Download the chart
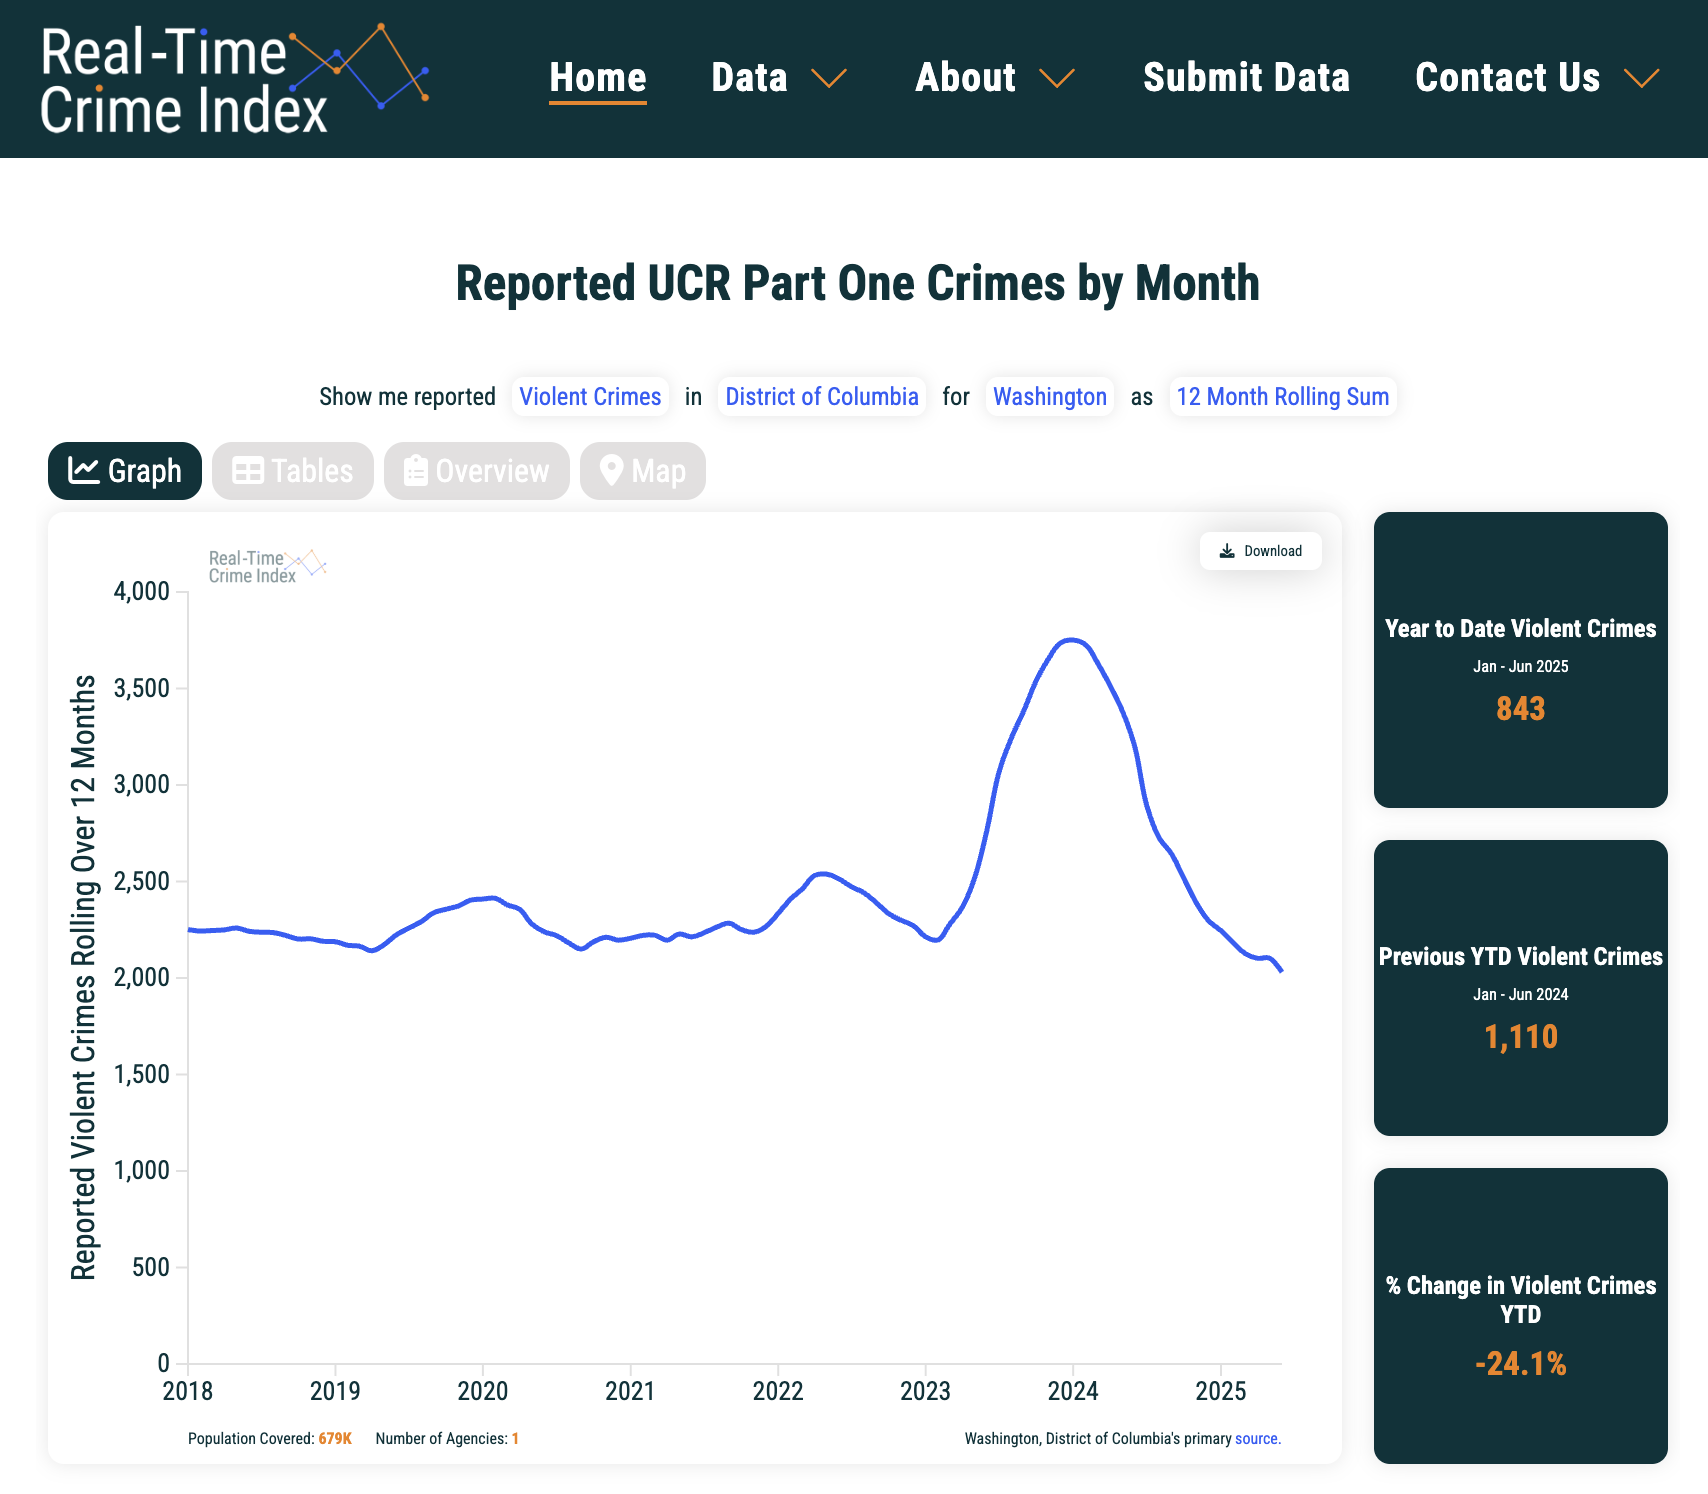The image size is (1708, 1494). pos(1261,551)
